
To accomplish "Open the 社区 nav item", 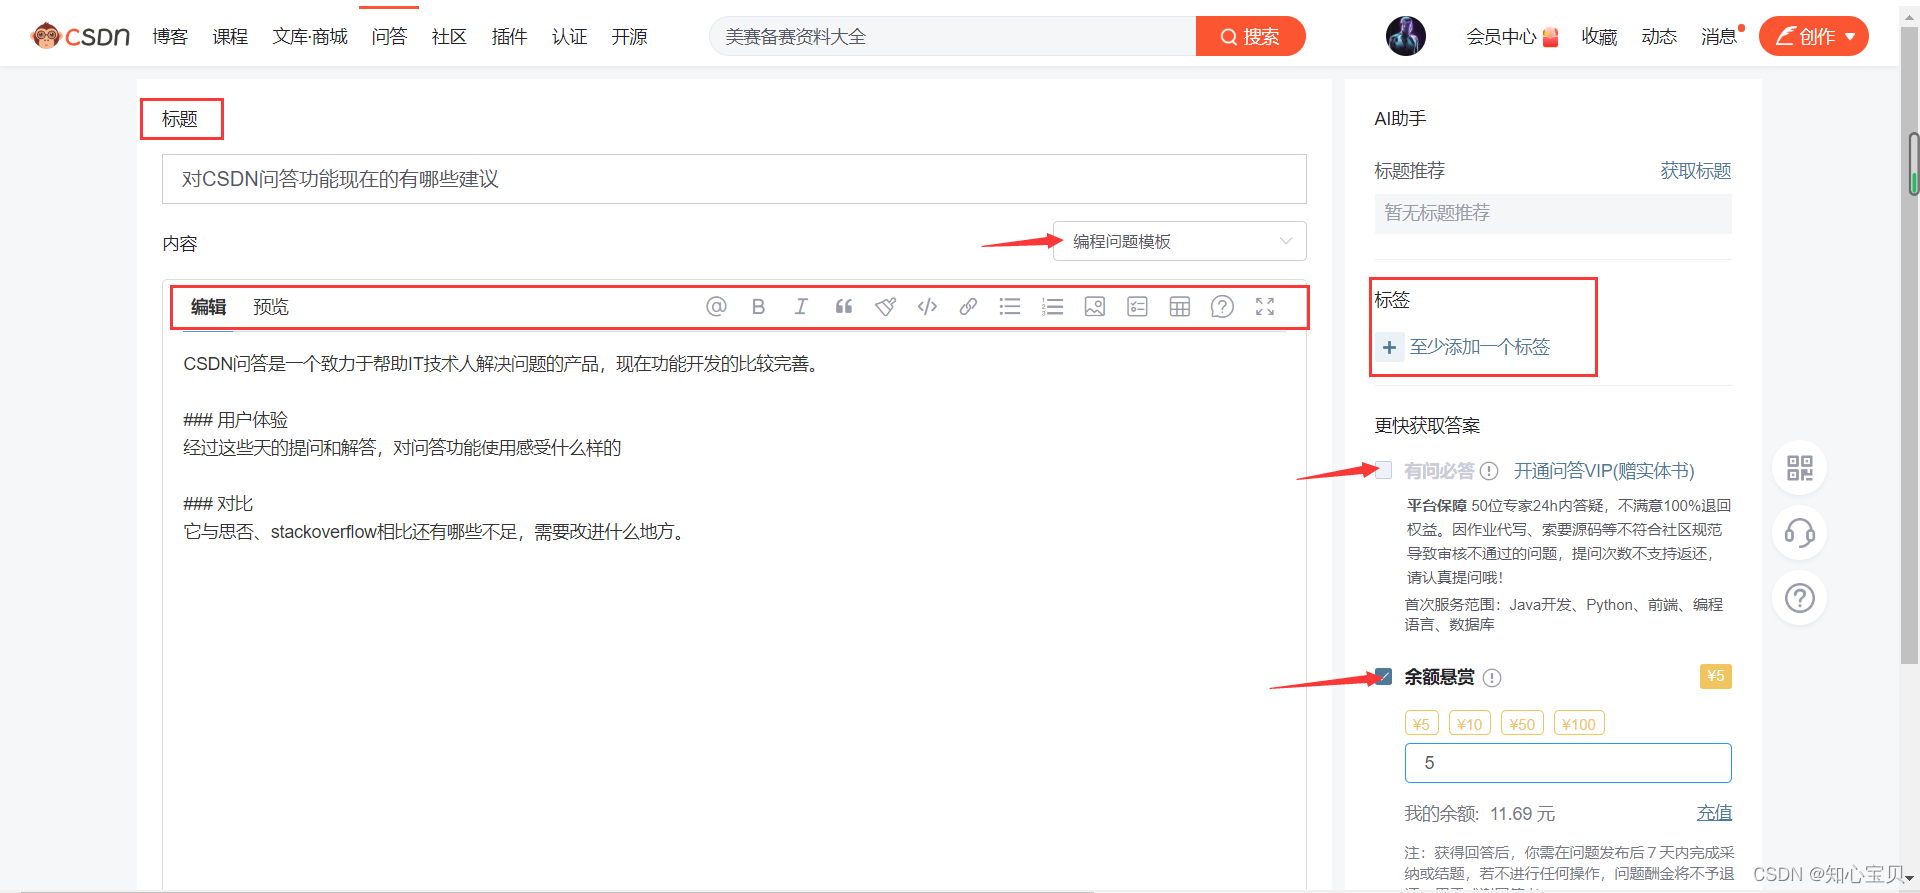I will [x=449, y=37].
